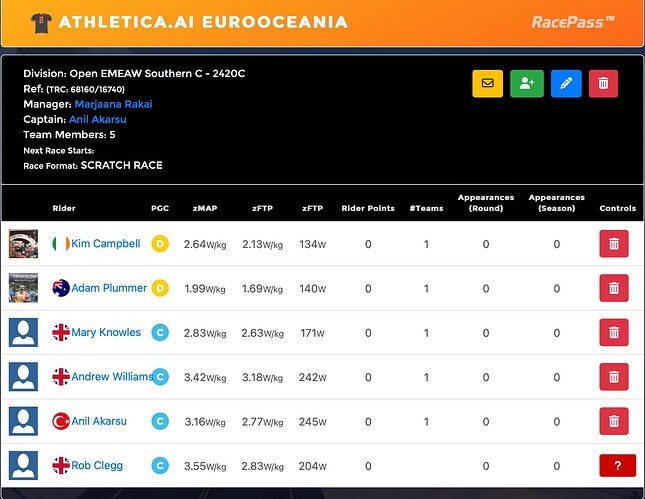Click Mary Knowles' 2.63w/kg zFTP value
The height and width of the screenshot is (499, 645).
point(262,333)
